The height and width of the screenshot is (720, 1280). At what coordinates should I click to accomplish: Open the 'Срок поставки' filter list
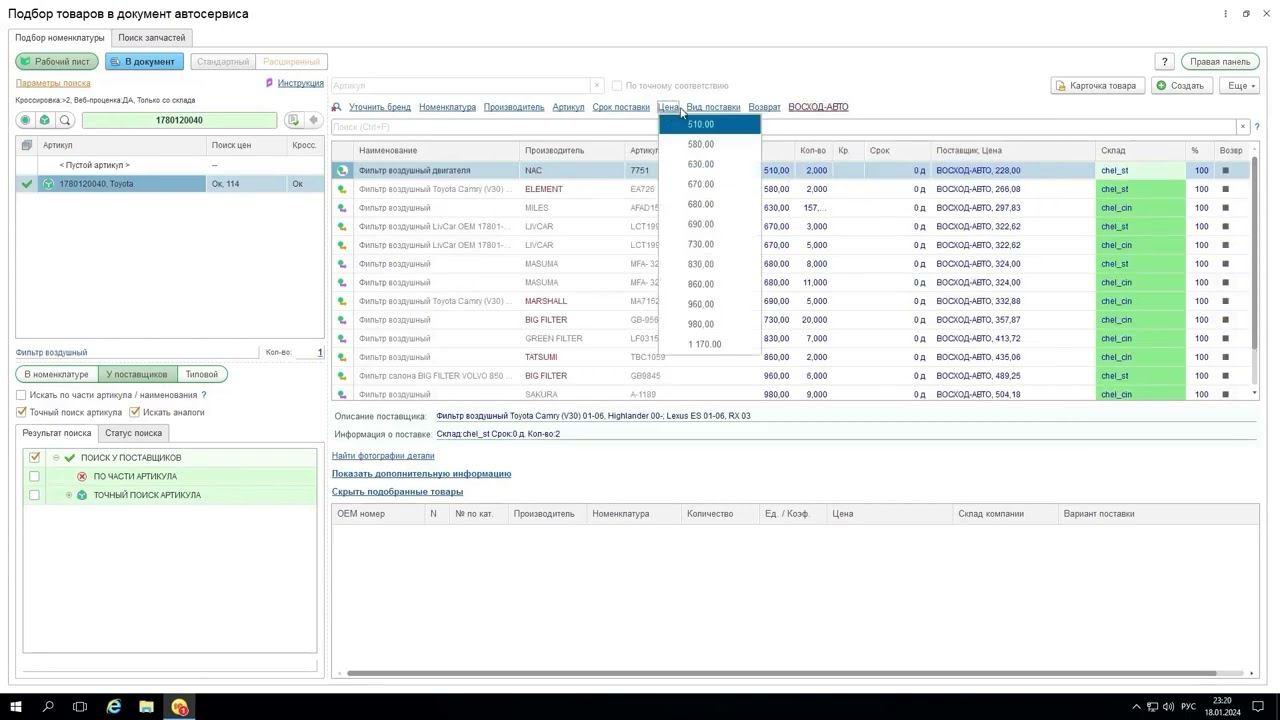click(621, 107)
